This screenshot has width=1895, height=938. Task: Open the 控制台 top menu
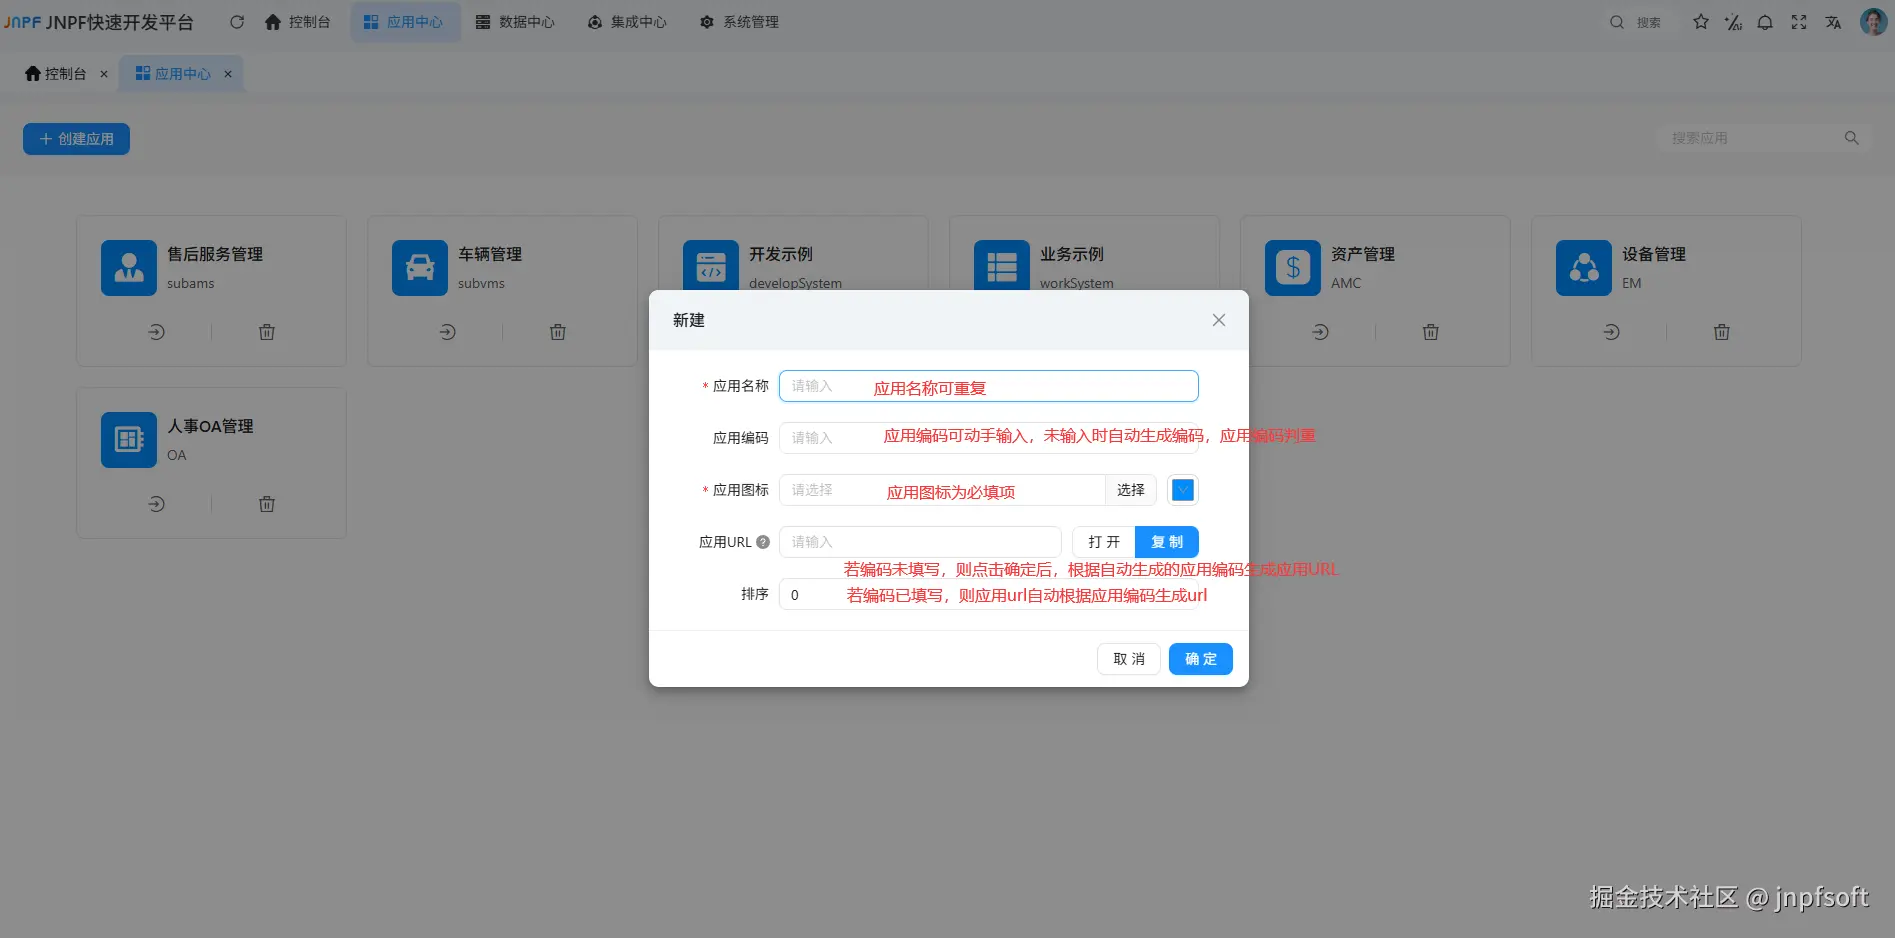tap(298, 22)
